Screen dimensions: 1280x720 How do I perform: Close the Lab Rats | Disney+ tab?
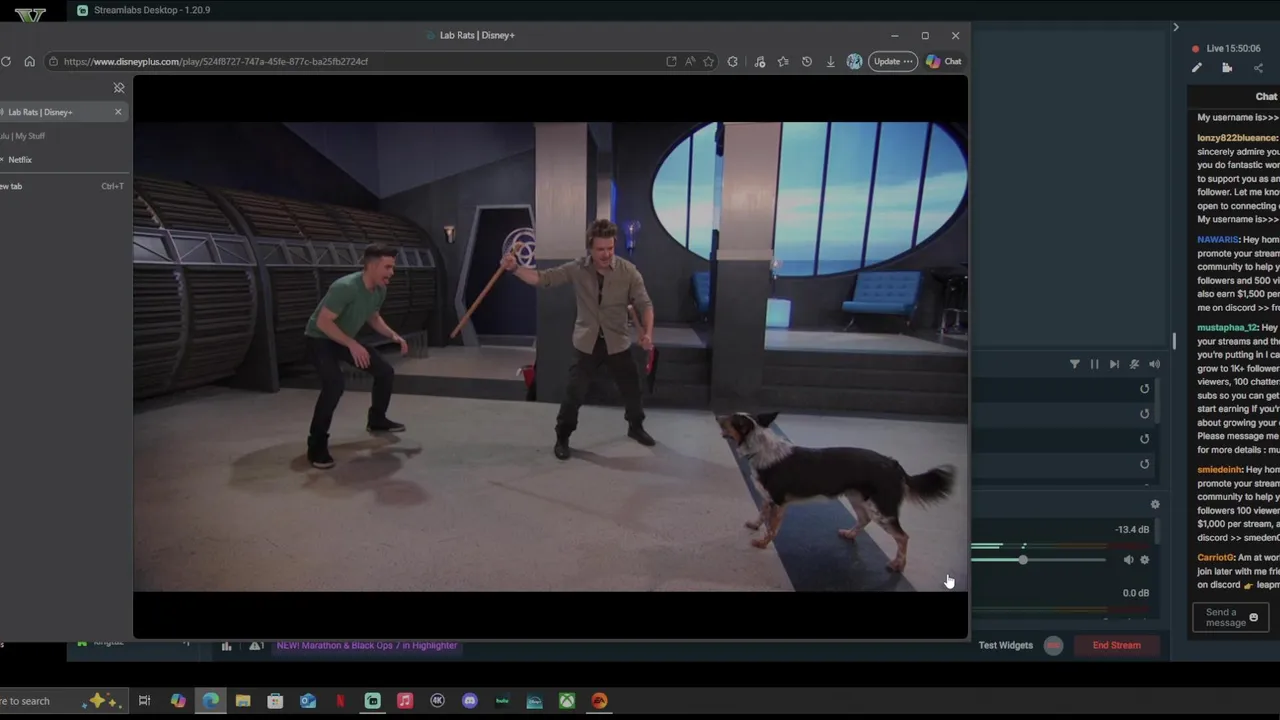click(118, 112)
